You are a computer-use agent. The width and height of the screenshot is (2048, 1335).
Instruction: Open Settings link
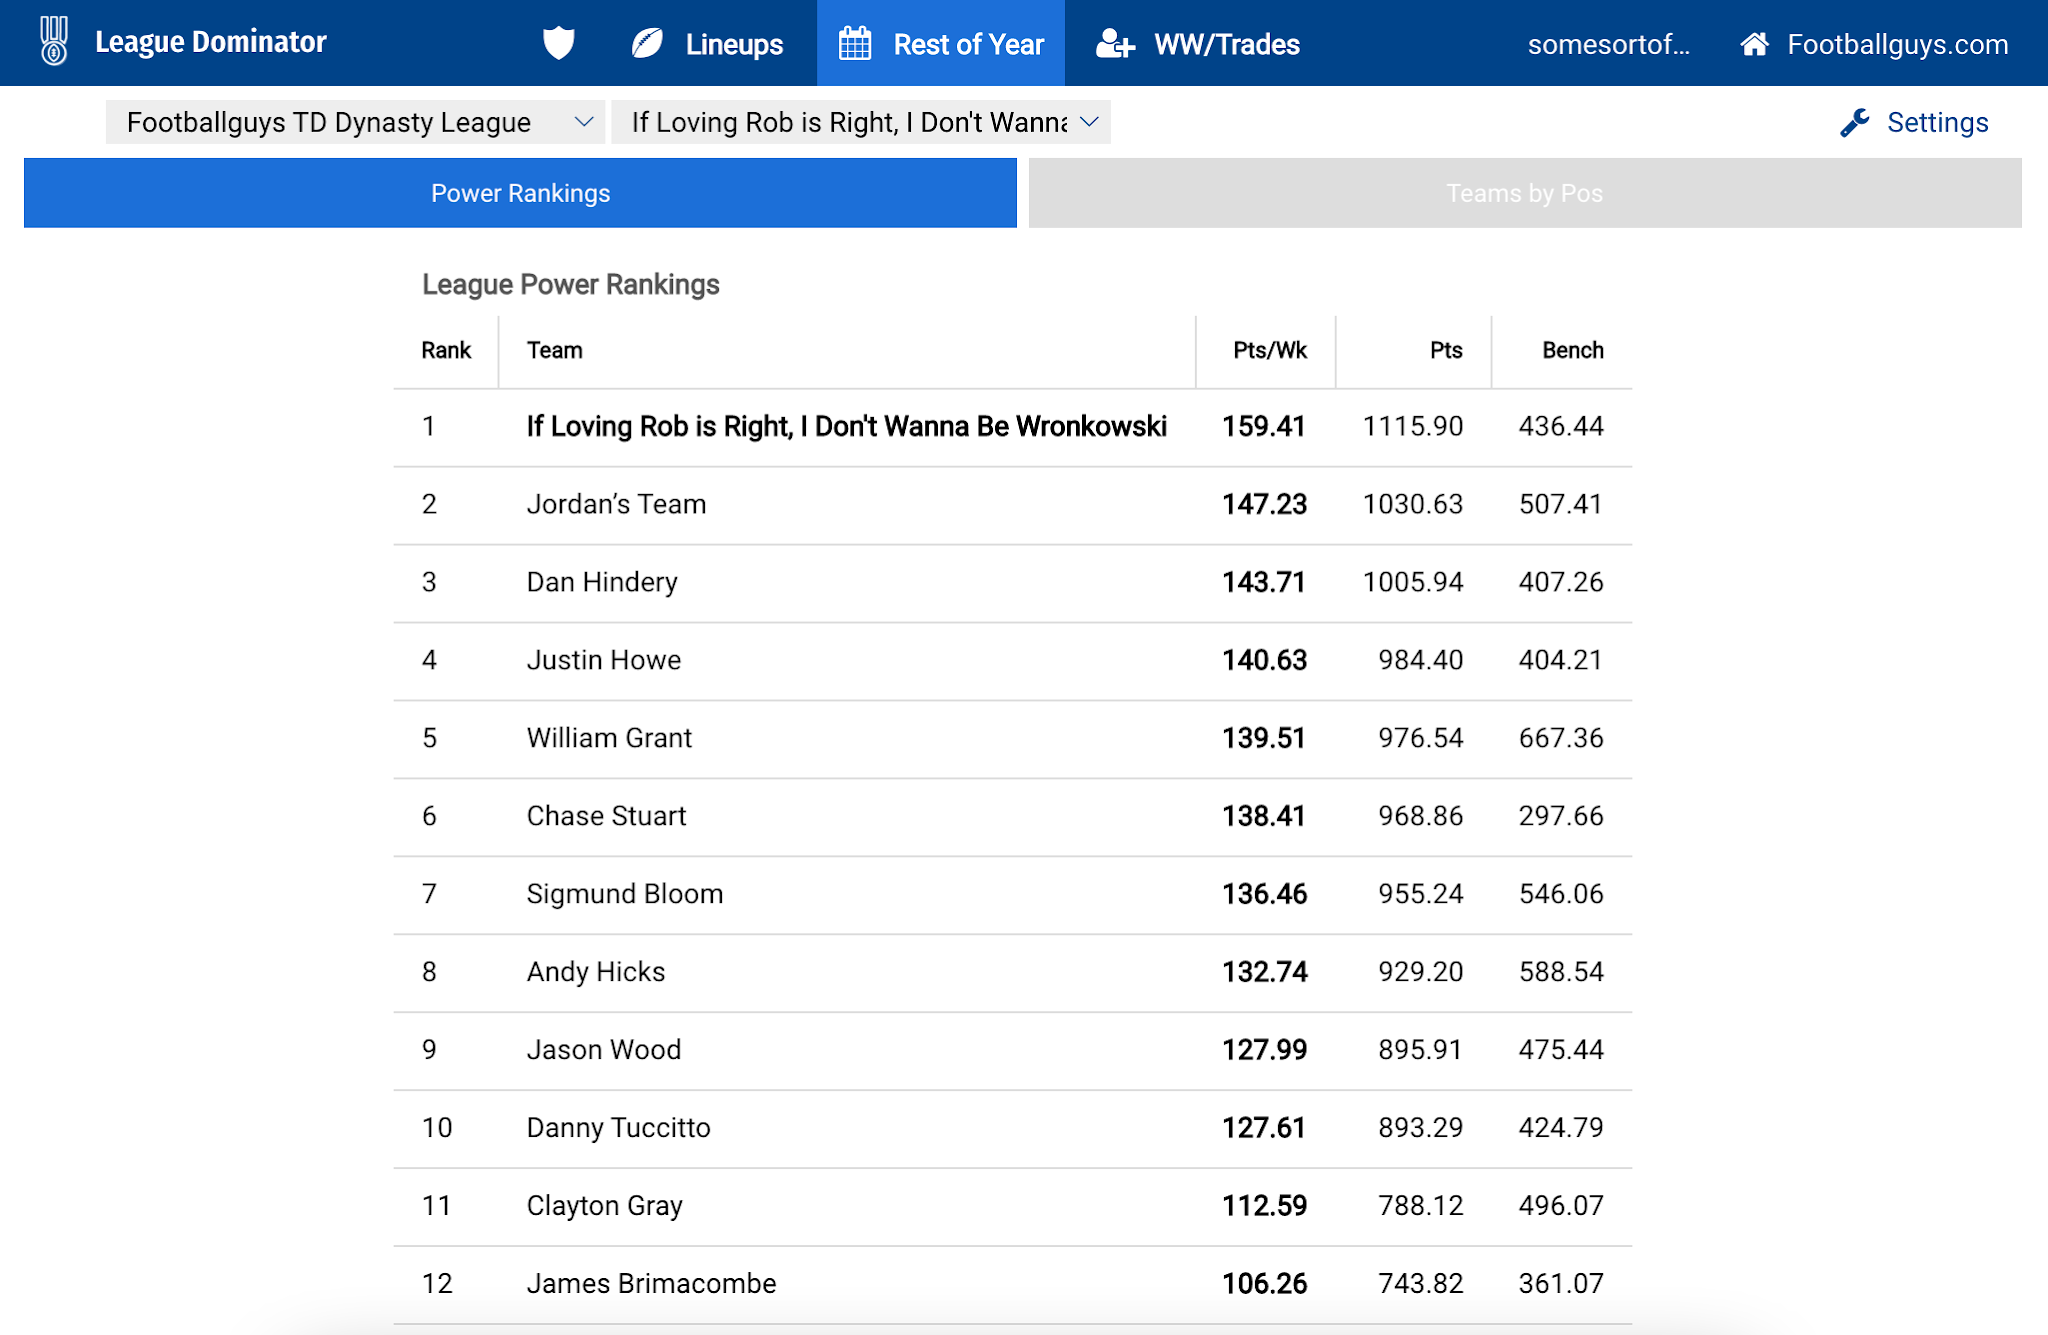[x=1937, y=122]
